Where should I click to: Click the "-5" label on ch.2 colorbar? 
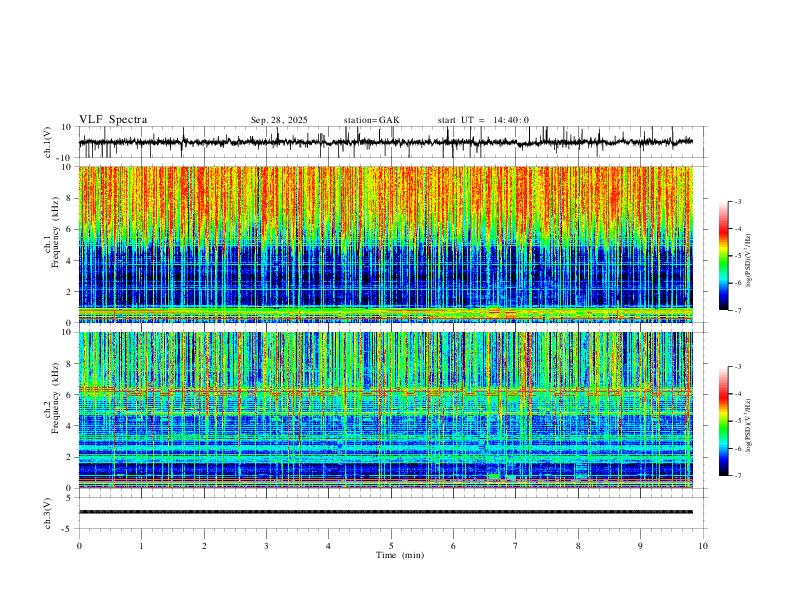(x=737, y=421)
